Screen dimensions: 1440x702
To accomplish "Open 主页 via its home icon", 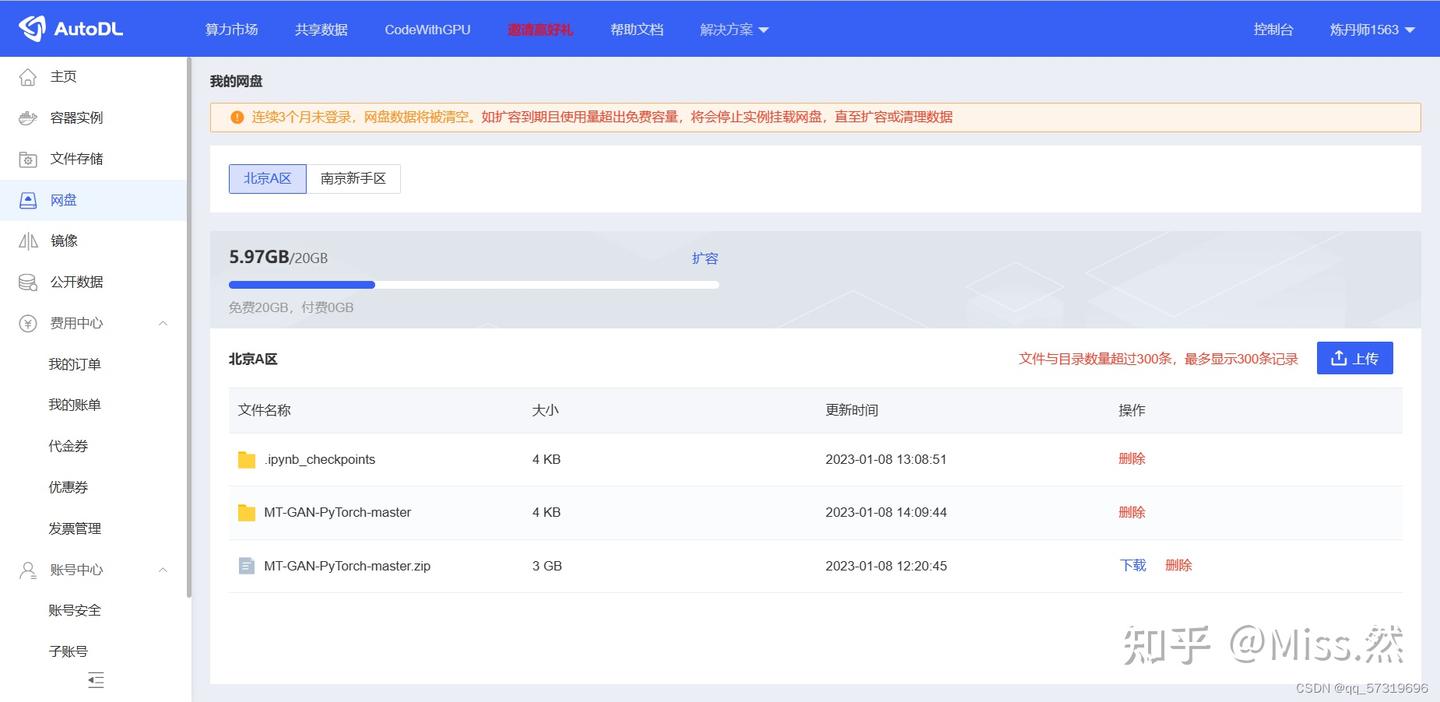I will point(28,76).
